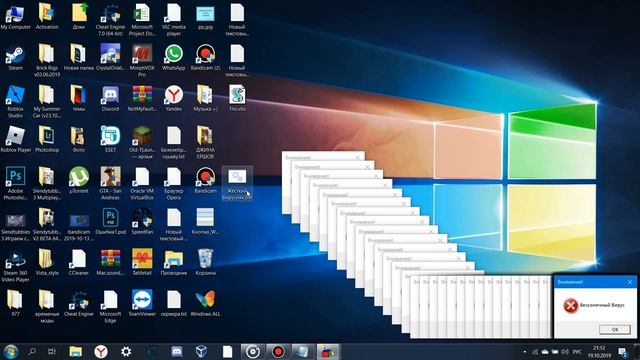The image size is (640, 360).
Task: Select the folder named 977
Action: 16,302
